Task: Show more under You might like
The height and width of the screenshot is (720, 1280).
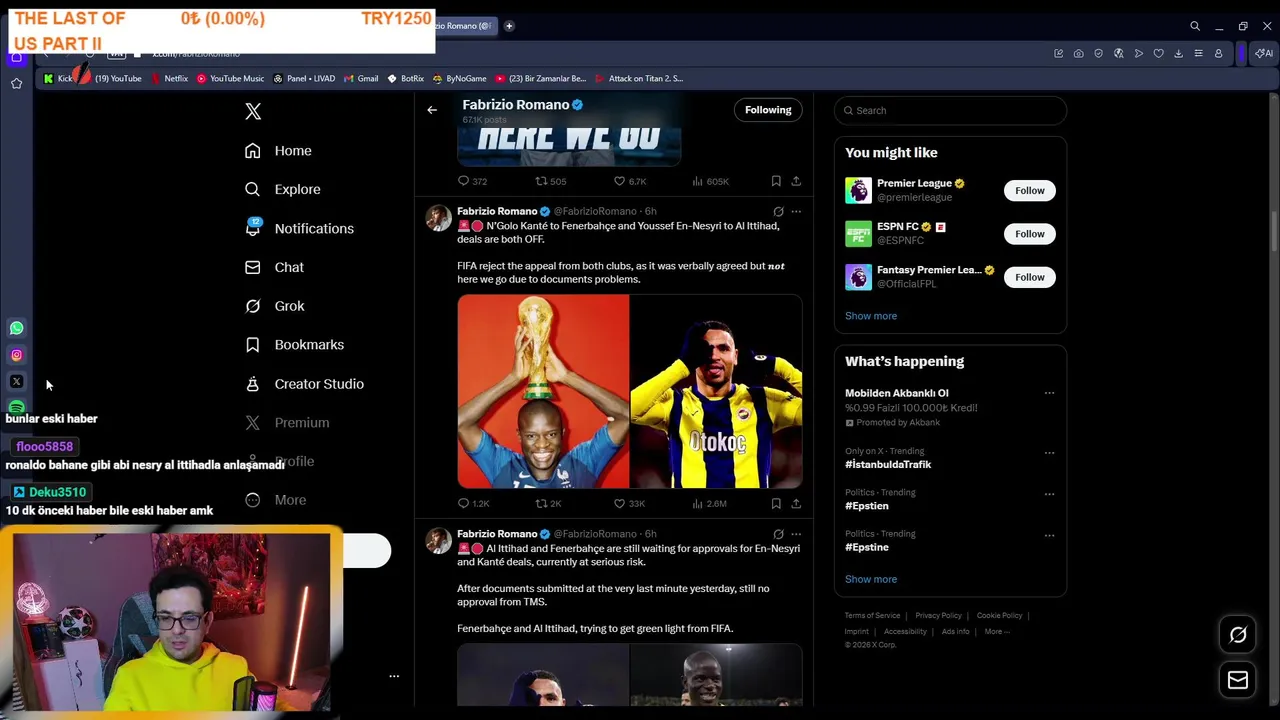Action: pyautogui.click(x=871, y=316)
